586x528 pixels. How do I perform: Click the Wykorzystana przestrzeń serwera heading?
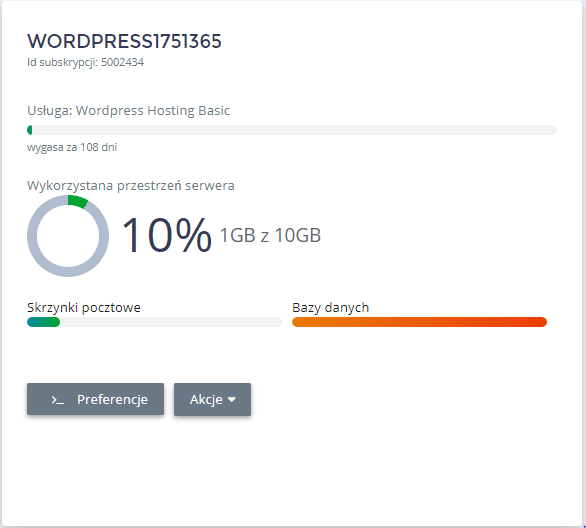point(131,185)
